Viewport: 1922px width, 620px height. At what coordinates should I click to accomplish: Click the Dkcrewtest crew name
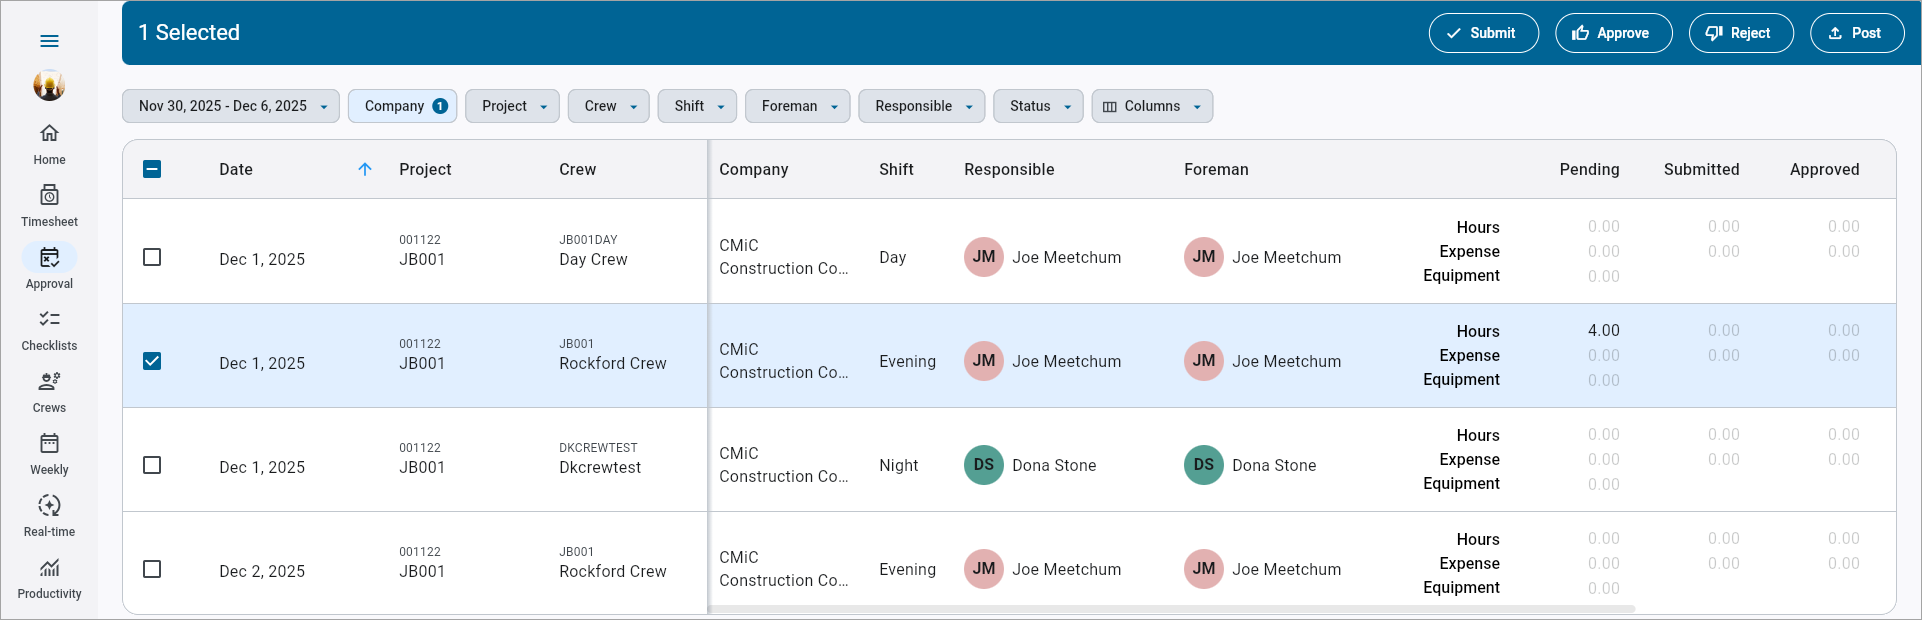(600, 467)
